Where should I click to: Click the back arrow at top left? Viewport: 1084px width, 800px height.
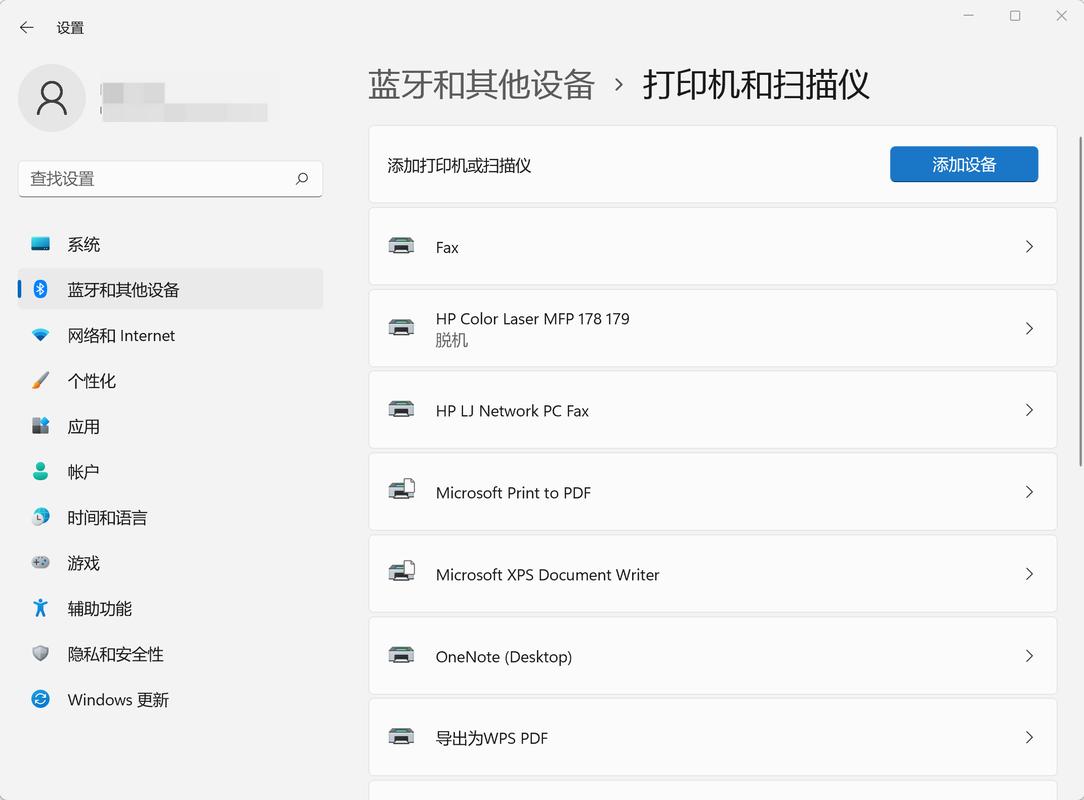(26, 28)
